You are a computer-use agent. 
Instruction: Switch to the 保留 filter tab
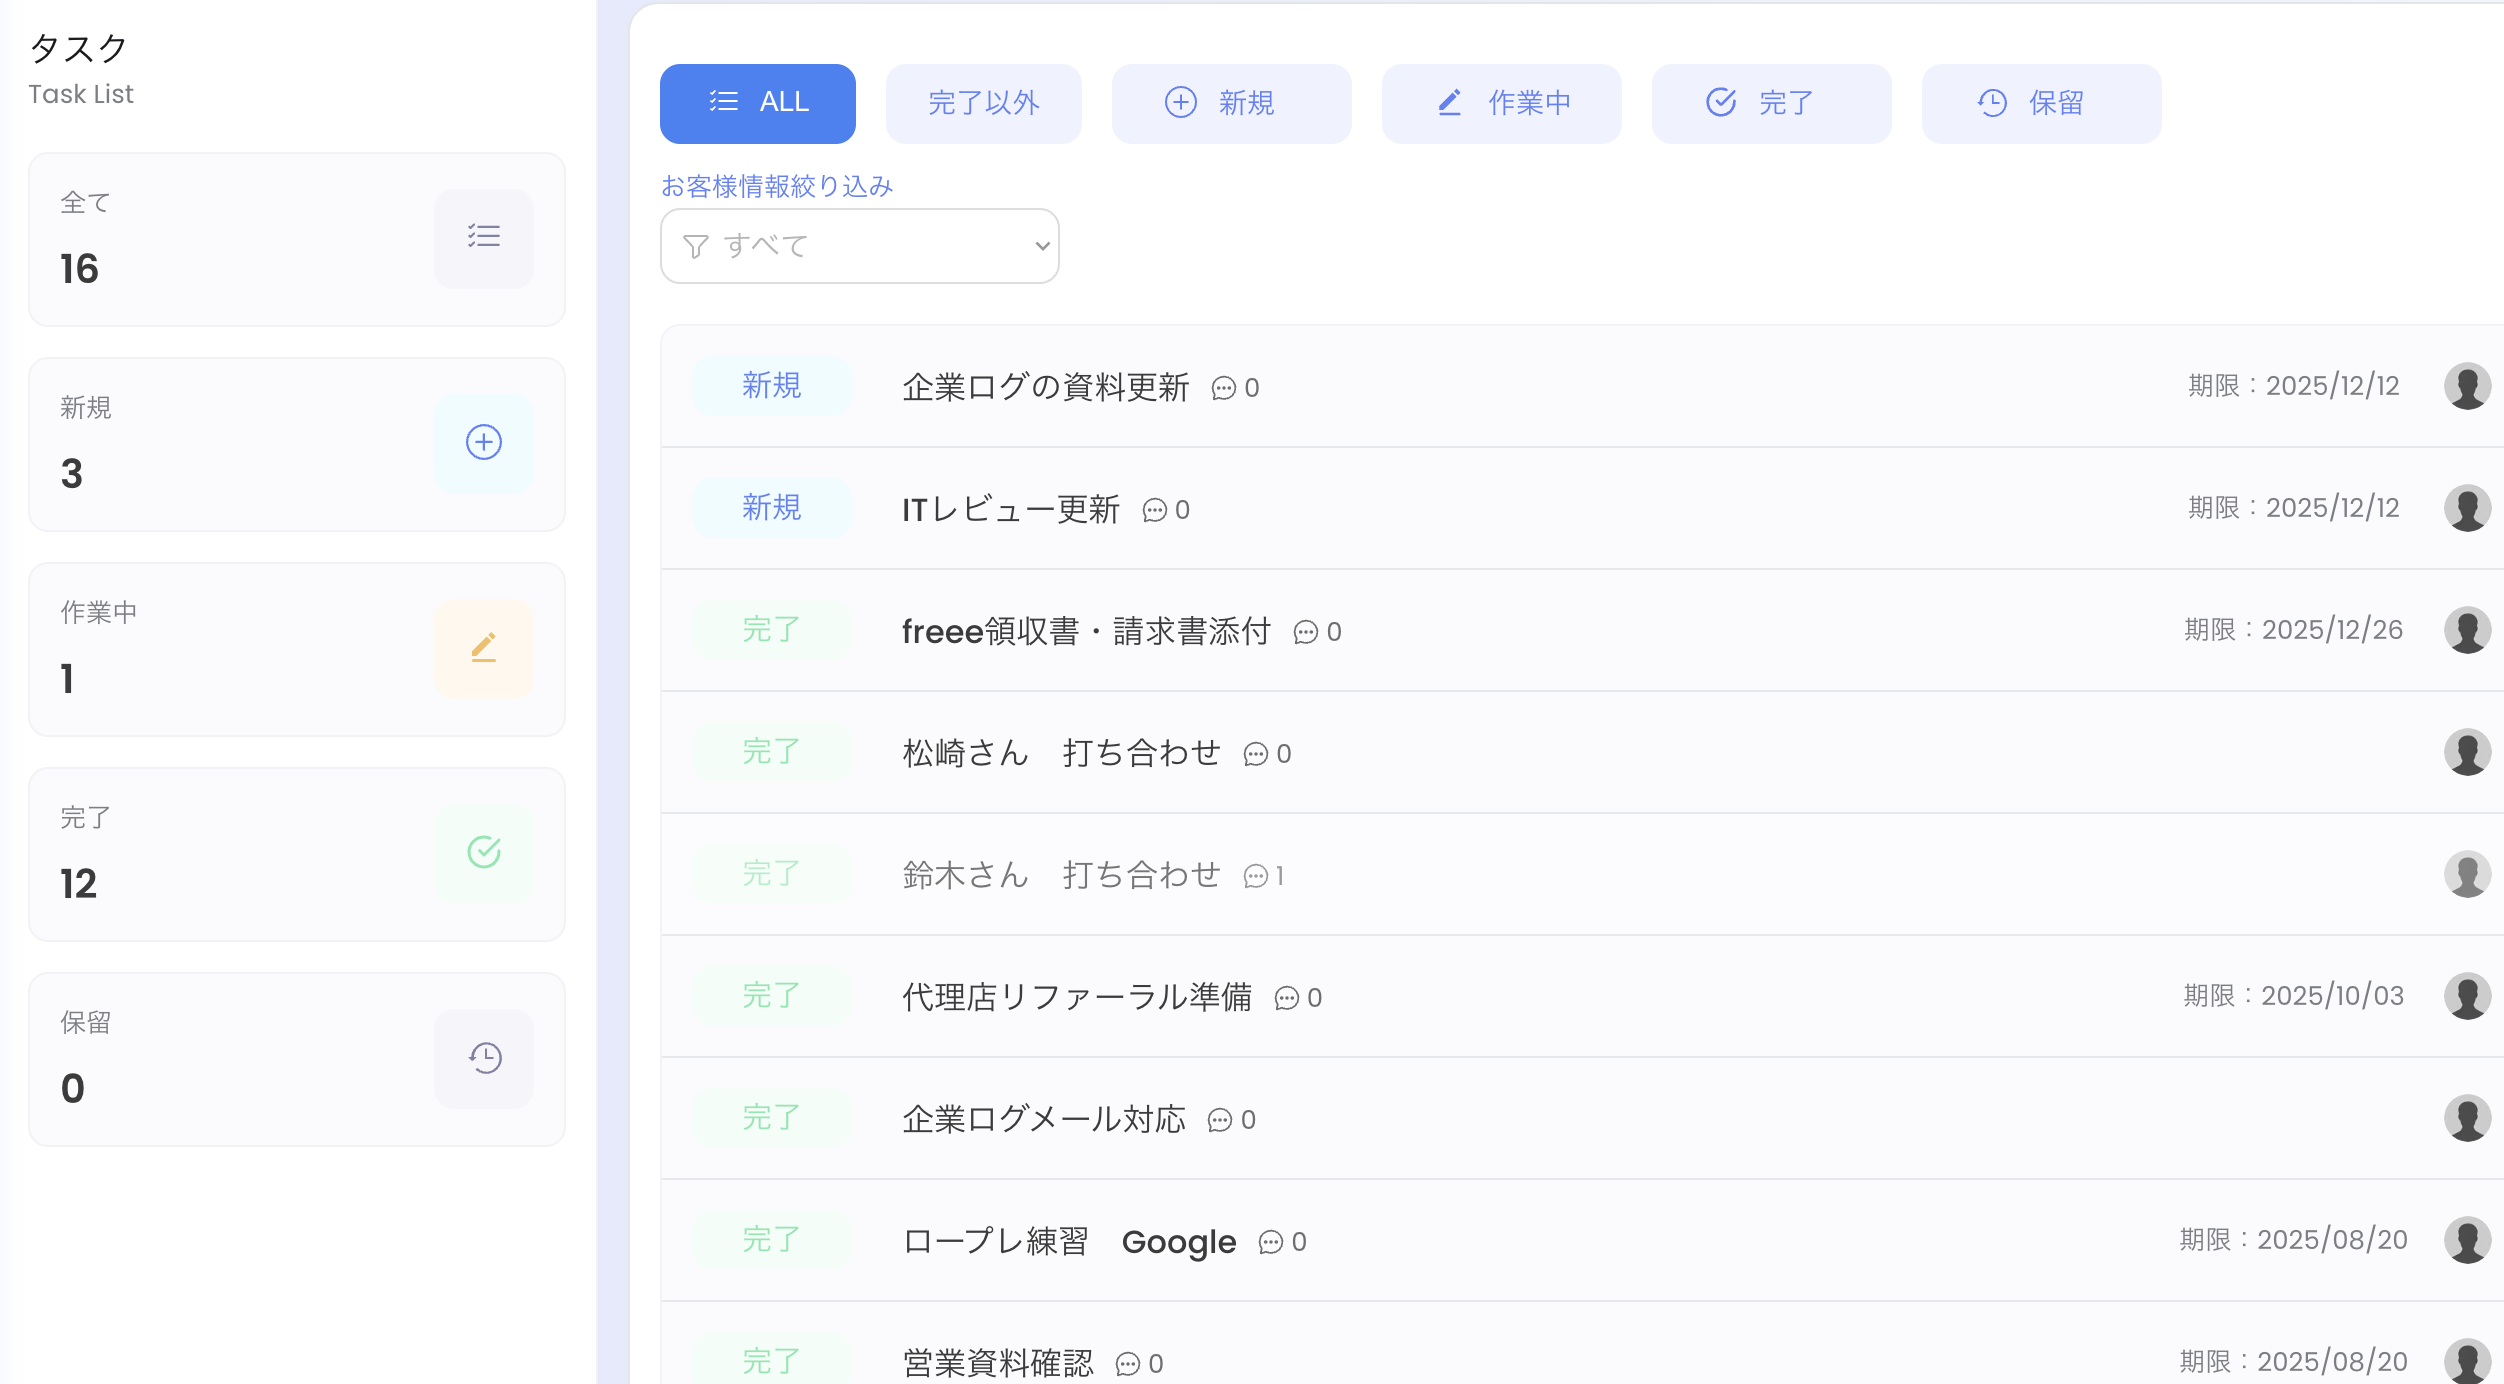point(2041,103)
